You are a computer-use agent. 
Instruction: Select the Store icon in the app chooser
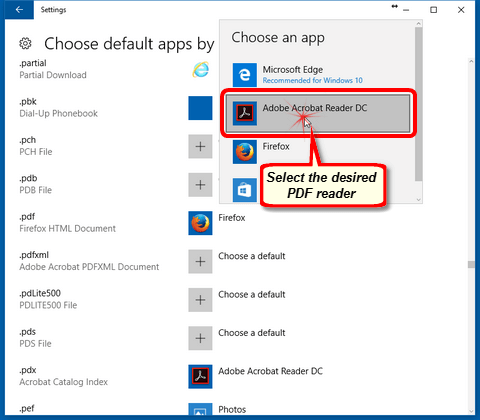245,190
